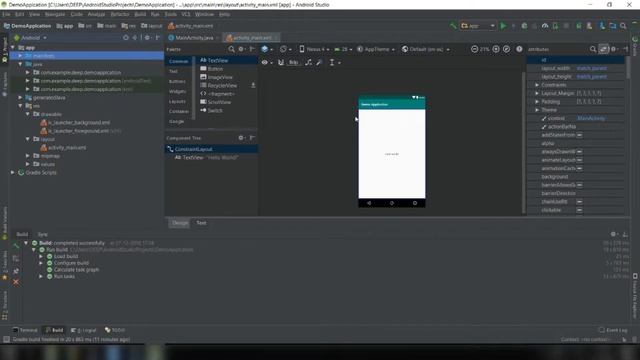Open the Build menu in the menu bar

[140, 14]
